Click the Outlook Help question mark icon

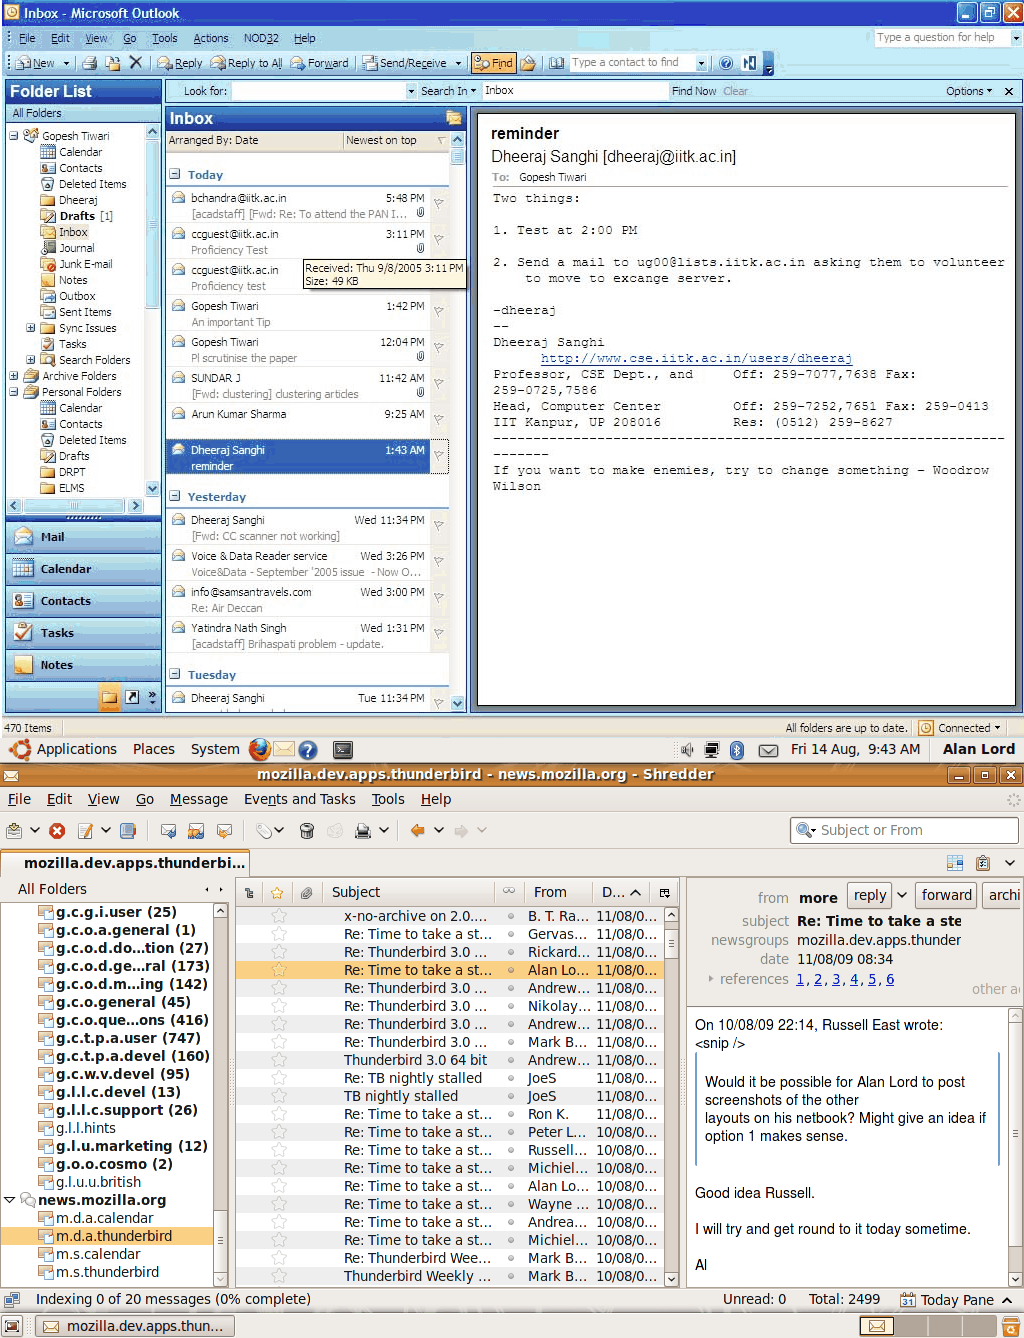[726, 63]
